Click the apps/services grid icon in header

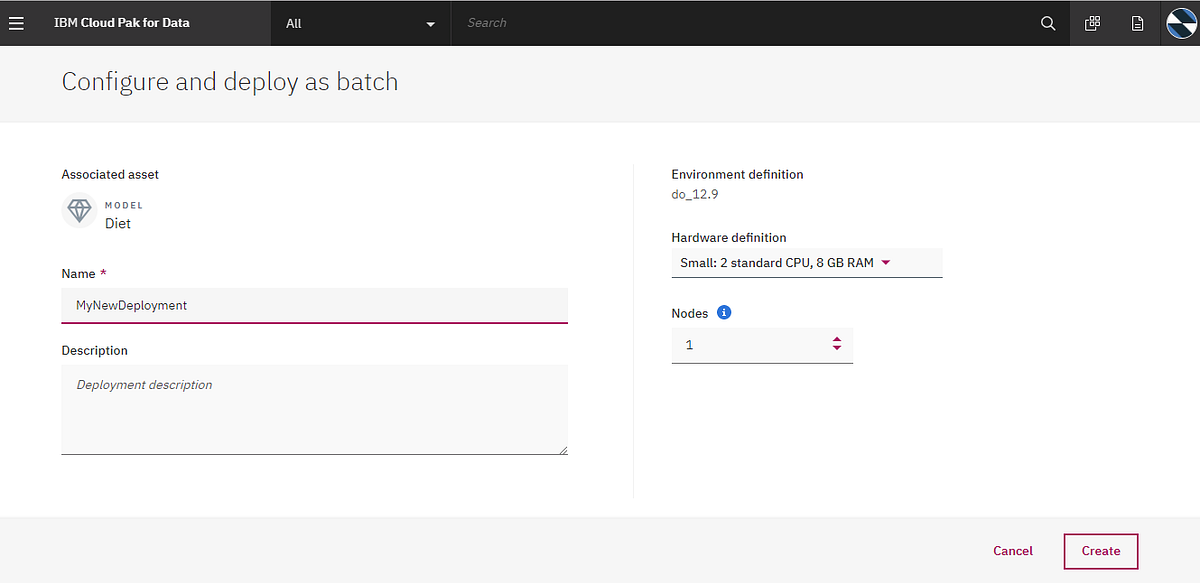1092,22
